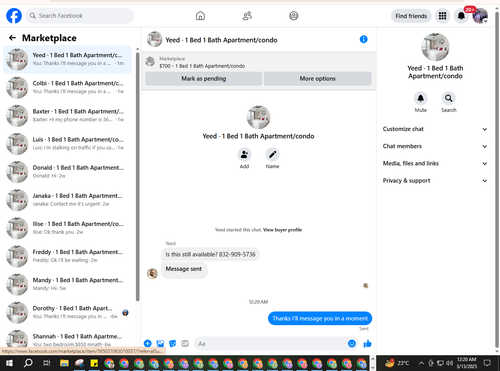500x371 pixels.
Task: Click the chat header title Yeed - 1 Bed 1 Bath
Action: point(221,40)
